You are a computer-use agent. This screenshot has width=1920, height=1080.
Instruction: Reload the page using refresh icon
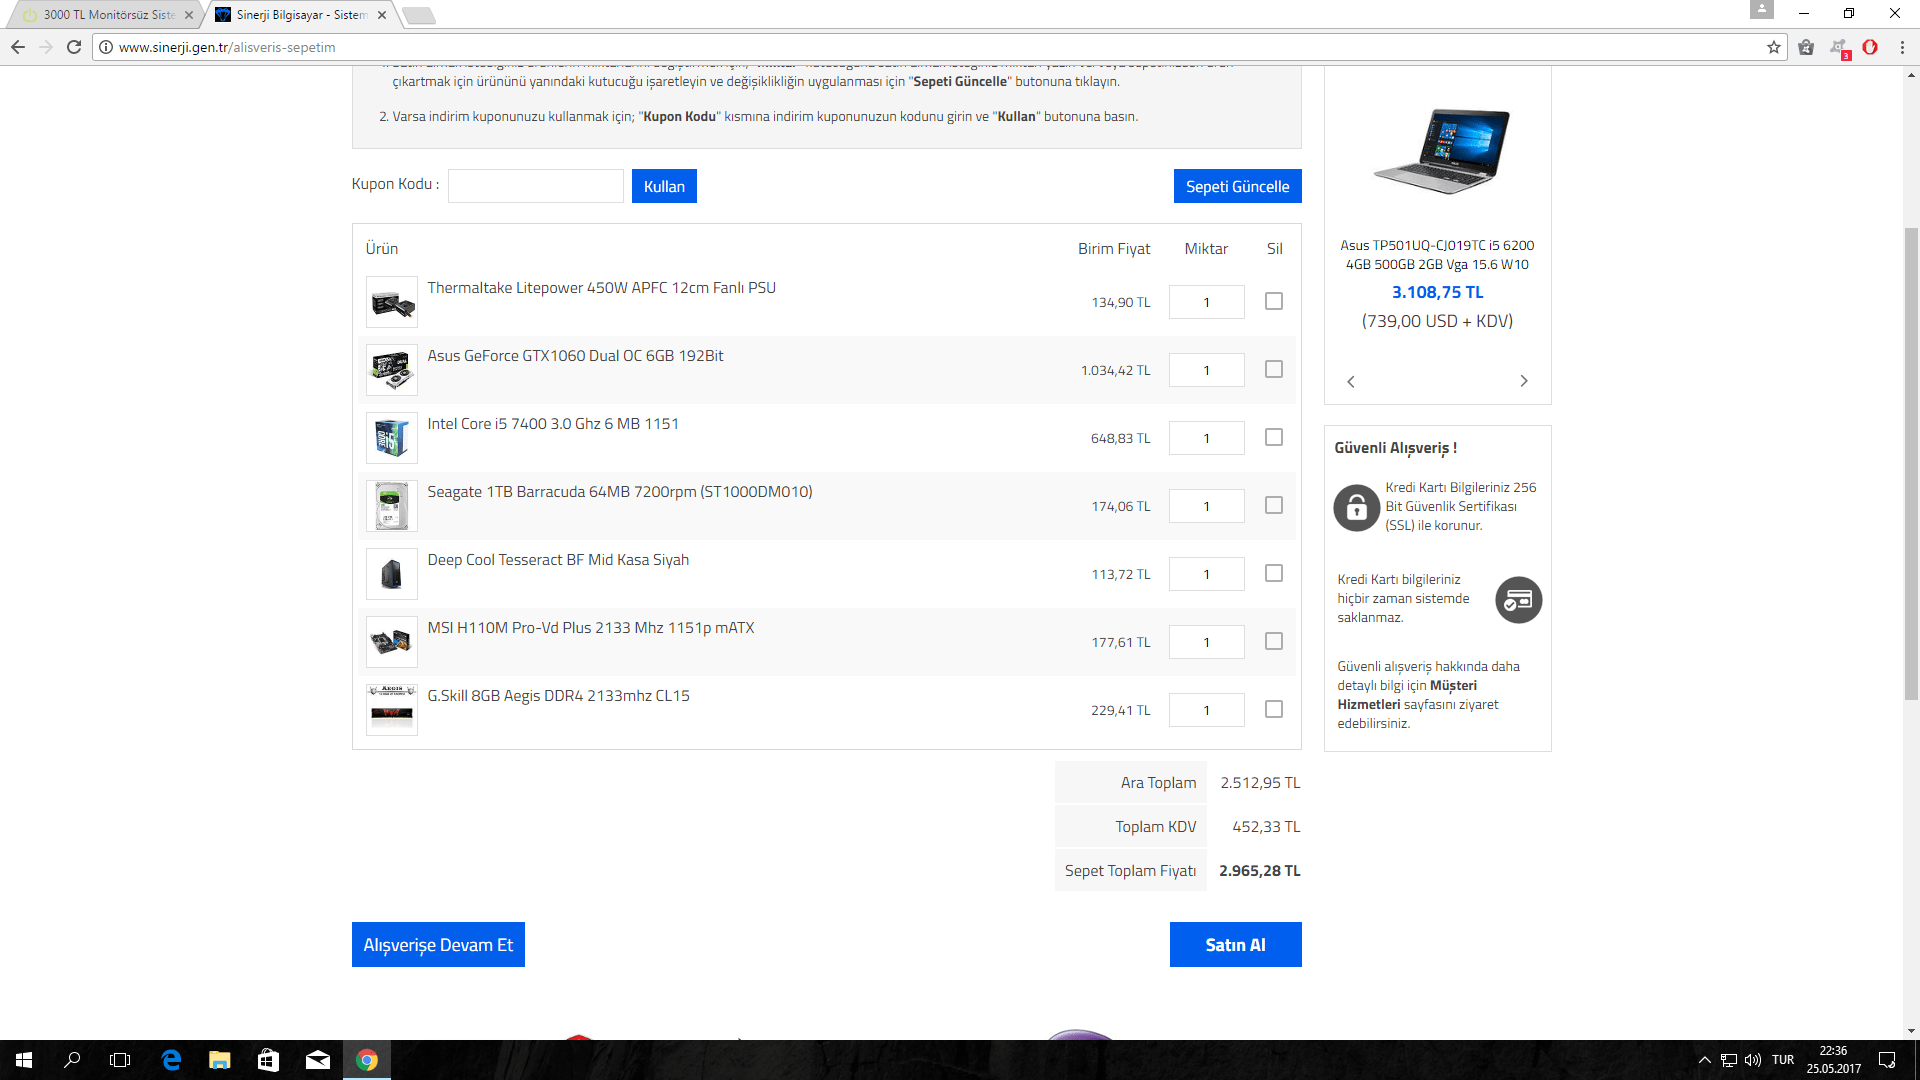[74, 47]
